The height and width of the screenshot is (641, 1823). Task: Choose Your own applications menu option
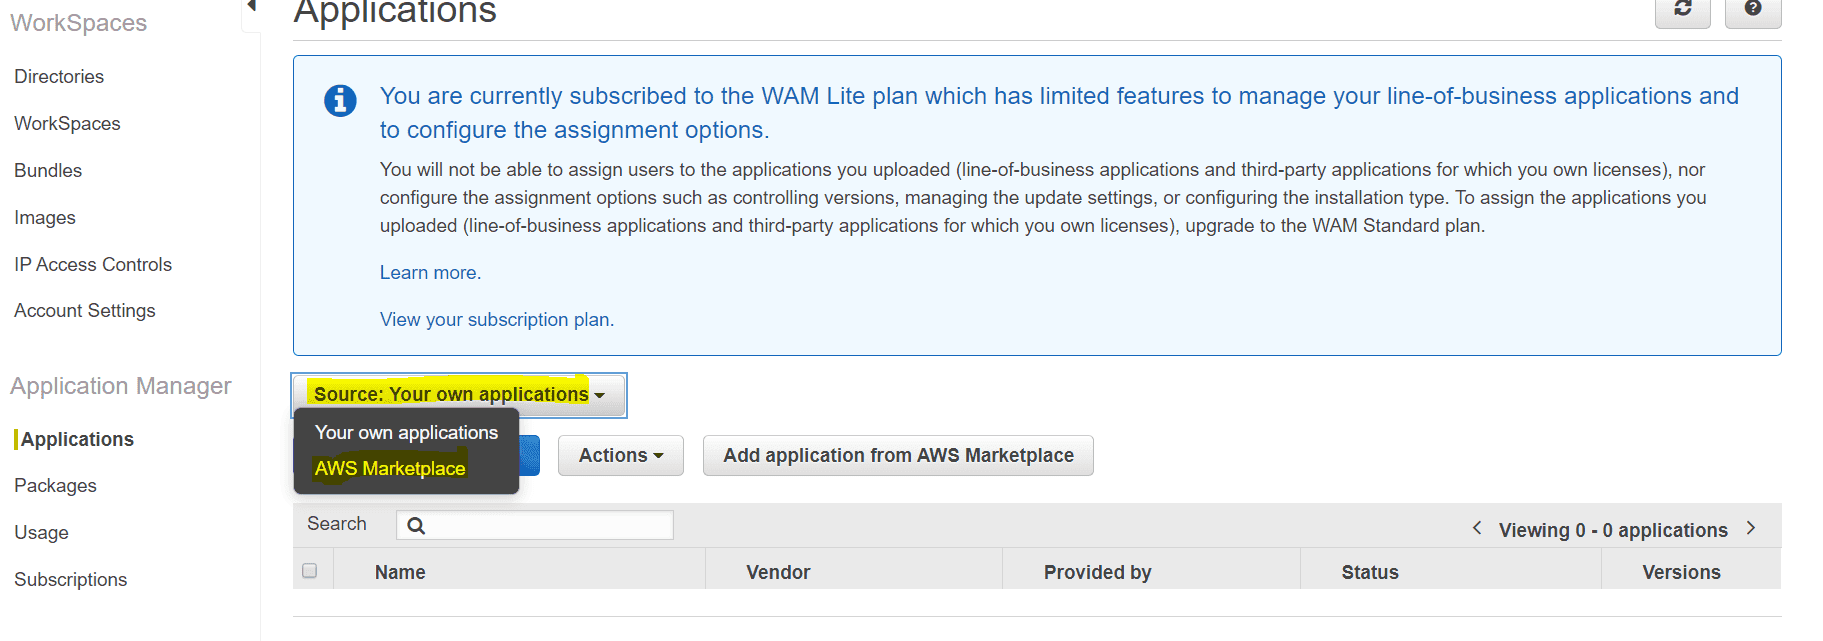(406, 433)
